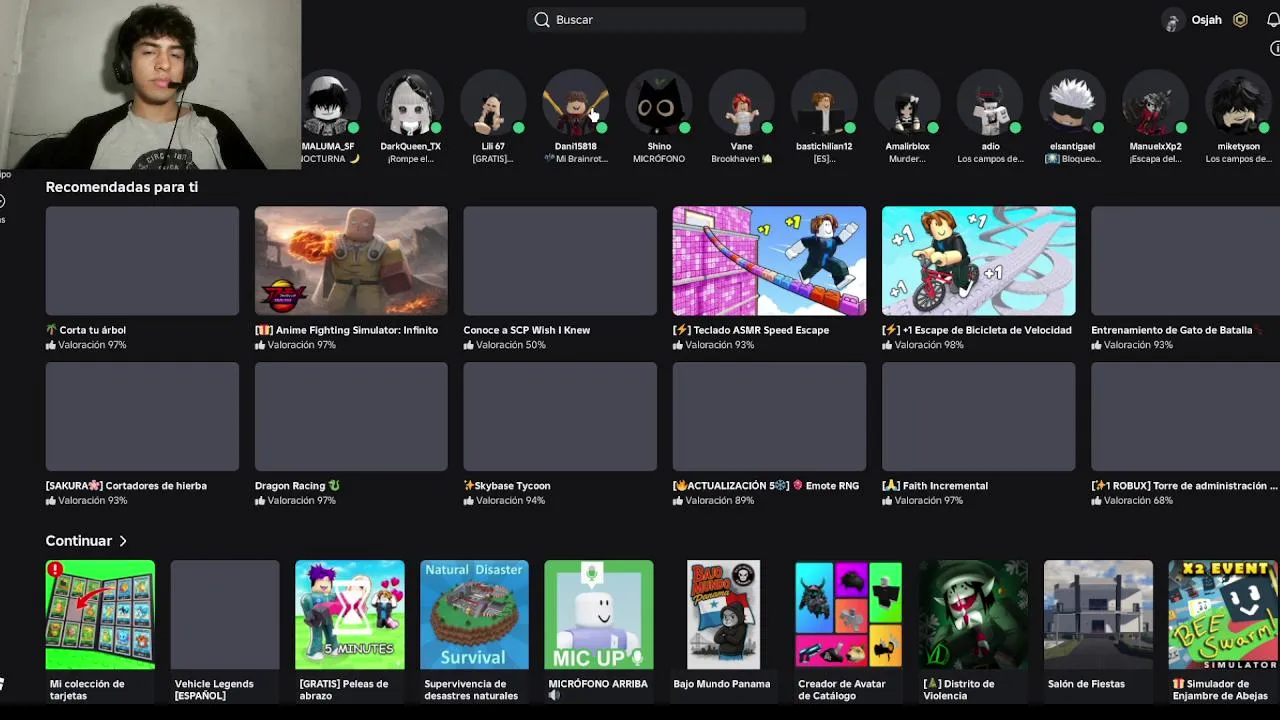Click MICRÓFONO status under Shino
The width and height of the screenshot is (1280, 720).
(659, 159)
